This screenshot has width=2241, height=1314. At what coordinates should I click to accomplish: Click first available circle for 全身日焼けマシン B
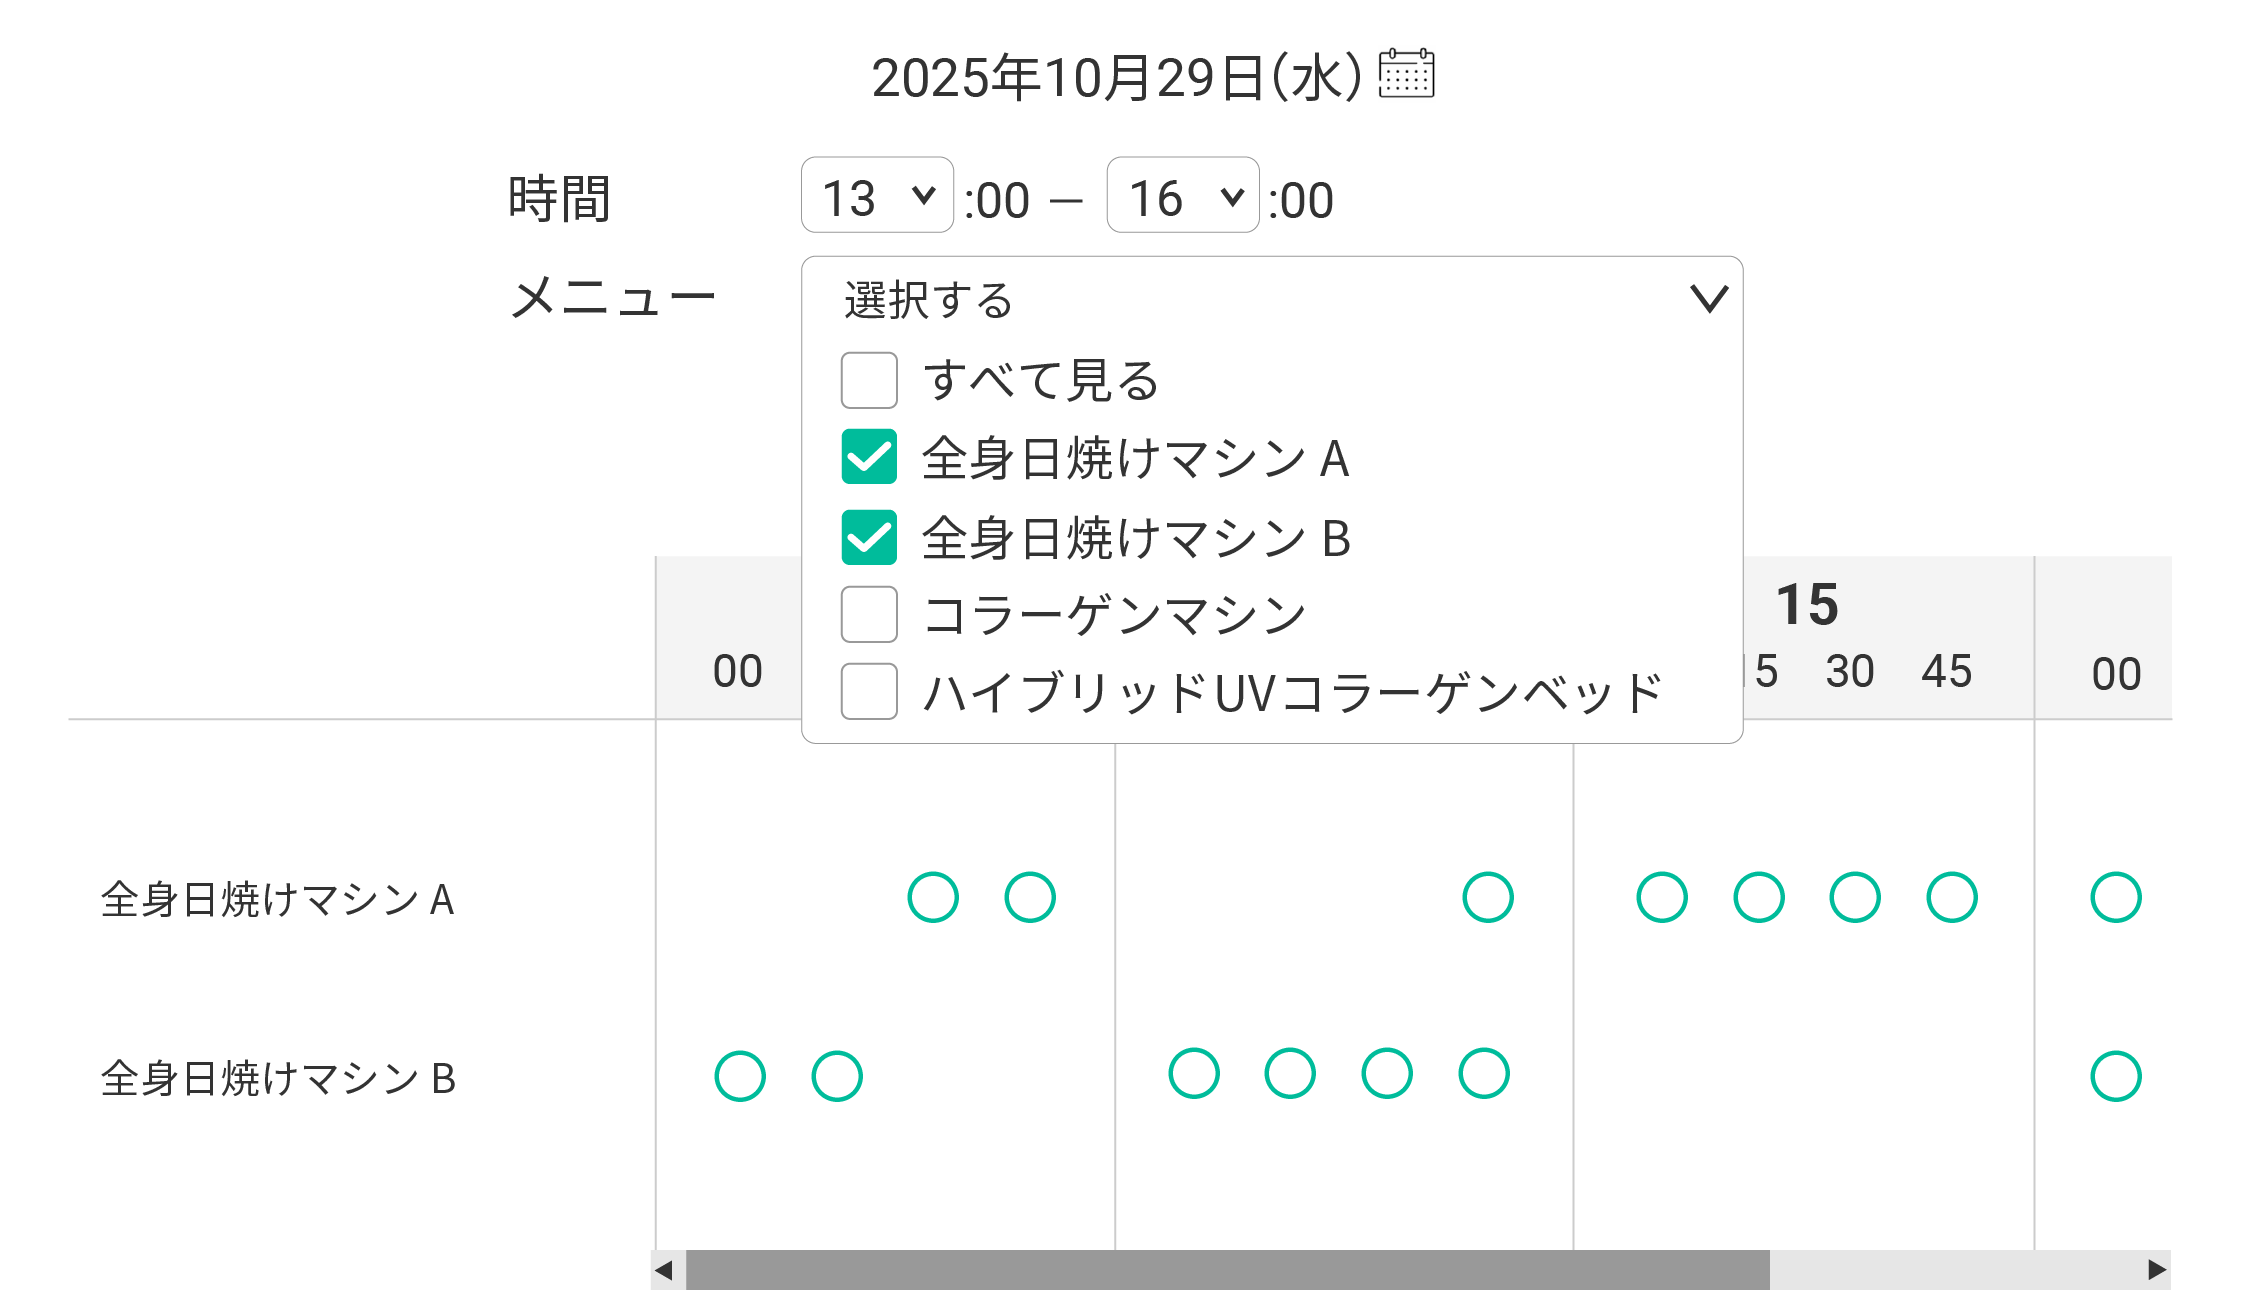[x=740, y=1076]
